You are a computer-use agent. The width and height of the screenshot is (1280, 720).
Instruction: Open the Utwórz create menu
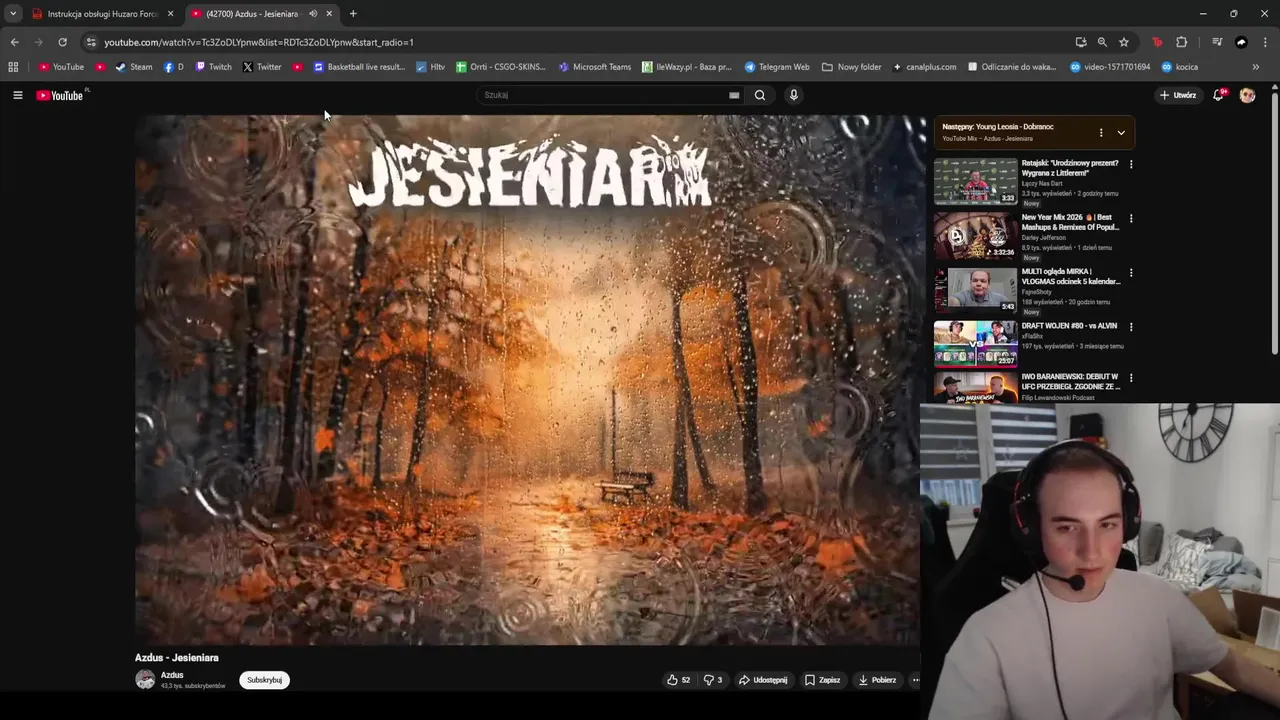tap(1178, 95)
